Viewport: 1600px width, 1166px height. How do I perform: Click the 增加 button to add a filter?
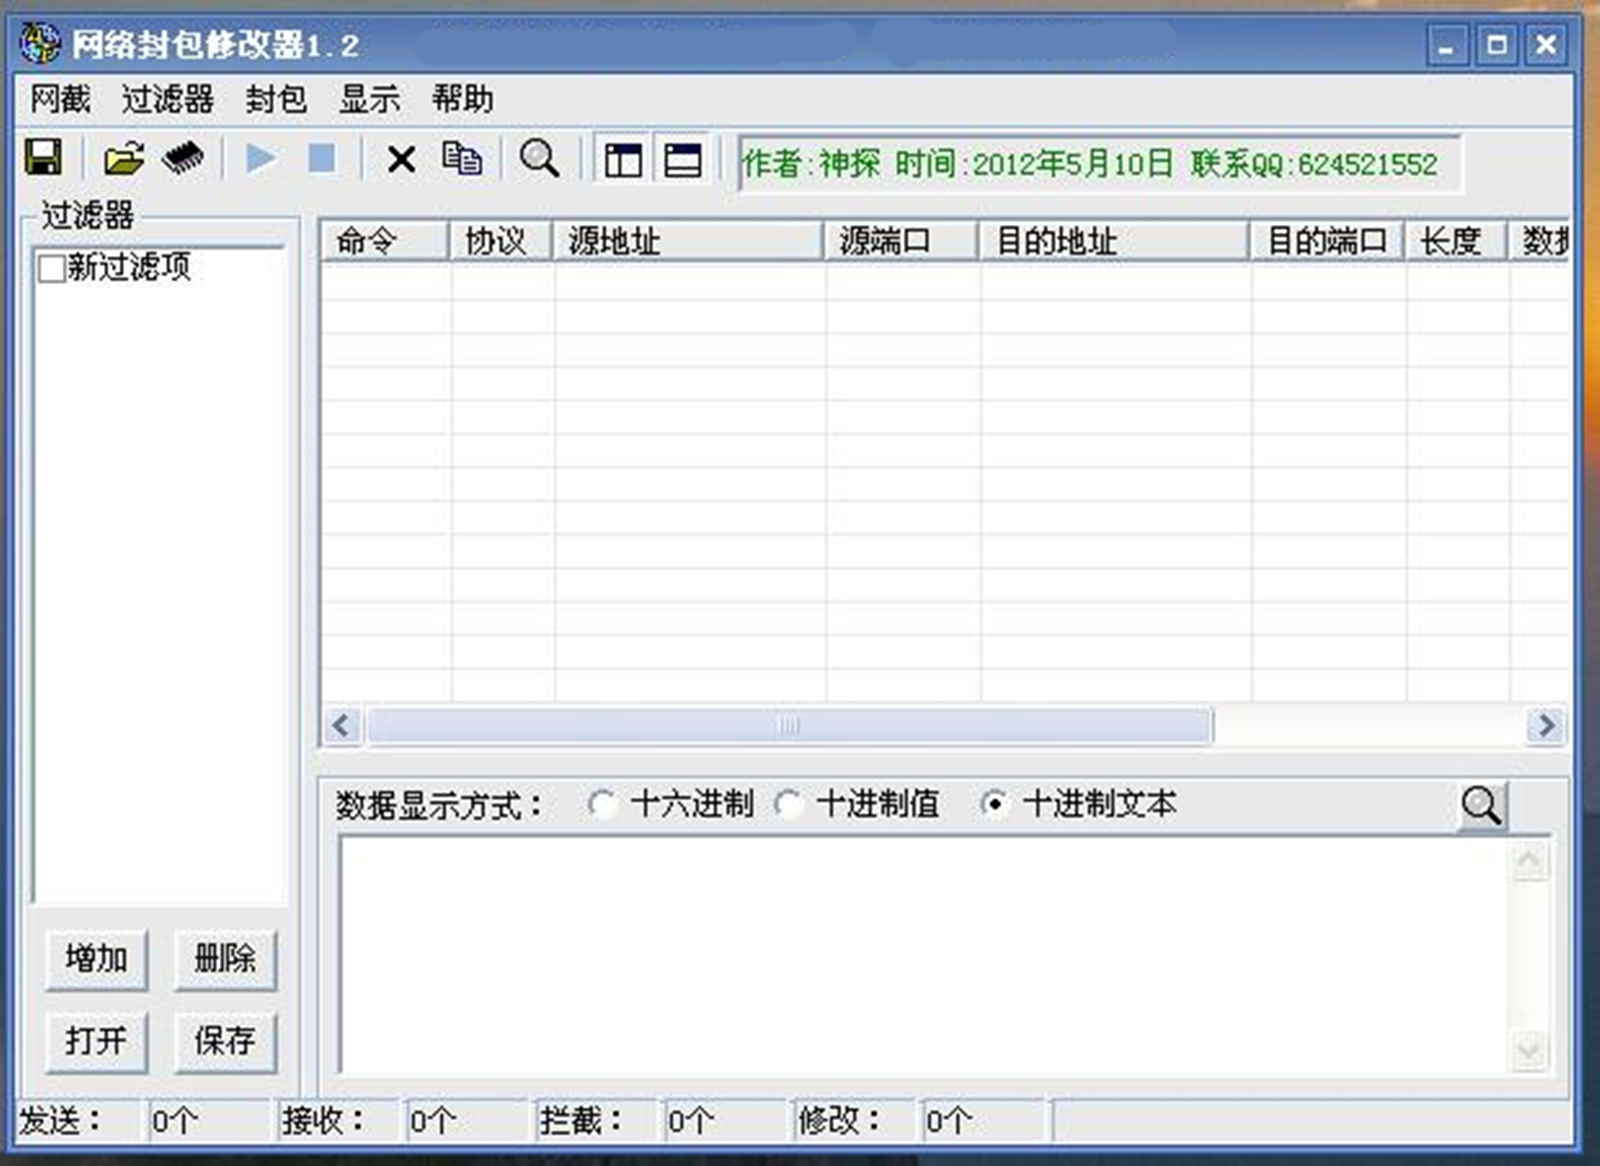point(96,958)
